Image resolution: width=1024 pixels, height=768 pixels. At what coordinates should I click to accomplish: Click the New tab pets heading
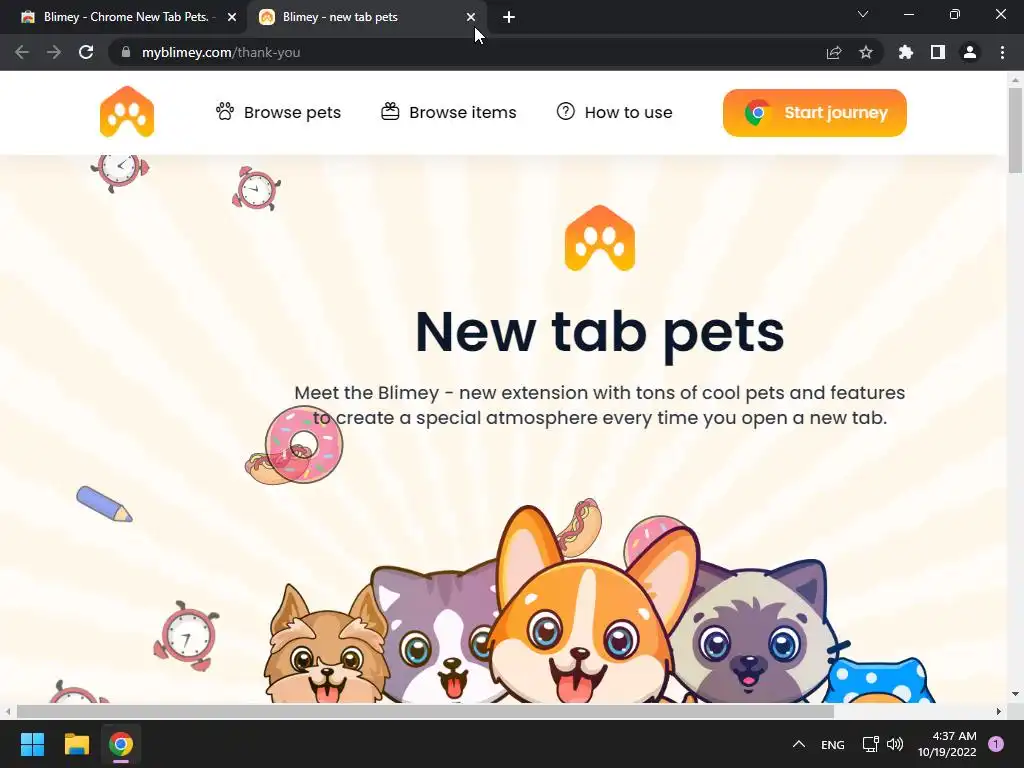tap(600, 332)
